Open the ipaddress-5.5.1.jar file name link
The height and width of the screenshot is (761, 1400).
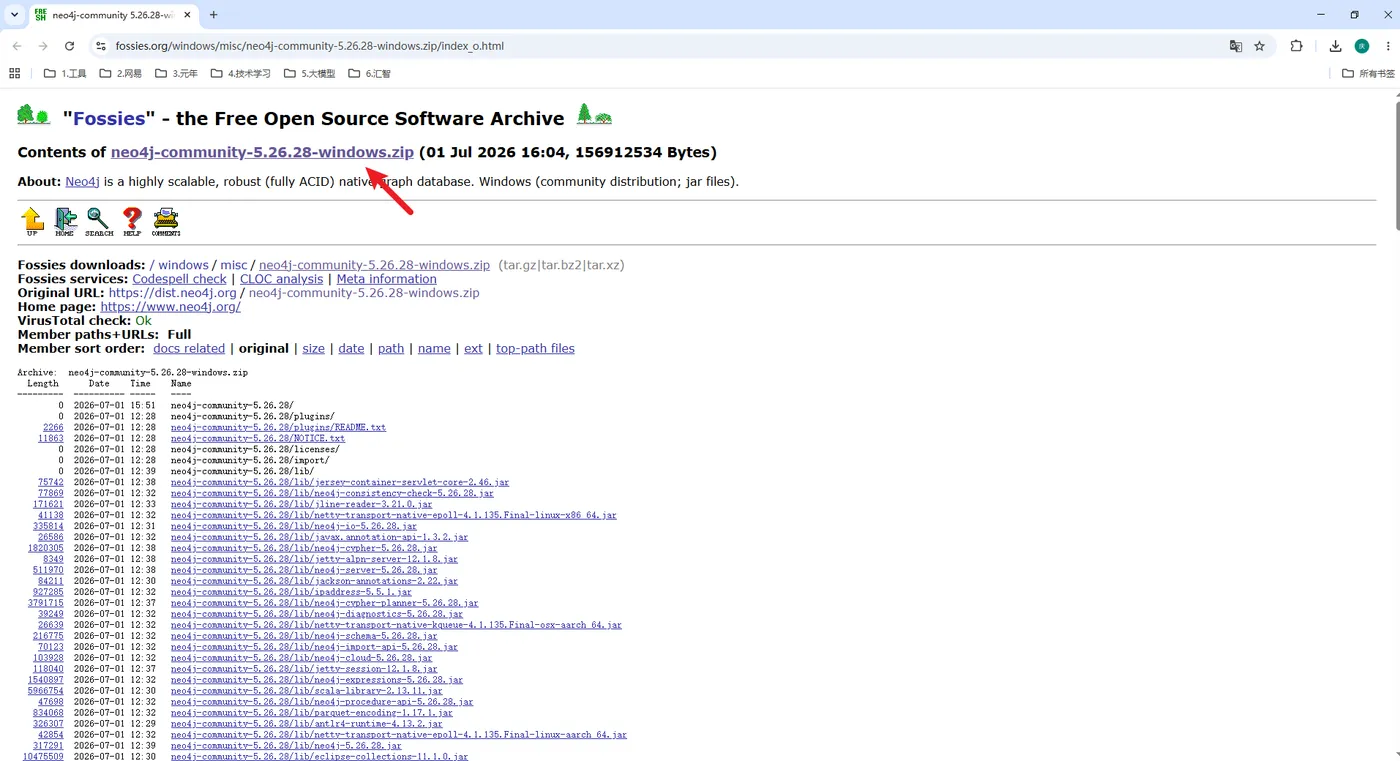pos(291,592)
